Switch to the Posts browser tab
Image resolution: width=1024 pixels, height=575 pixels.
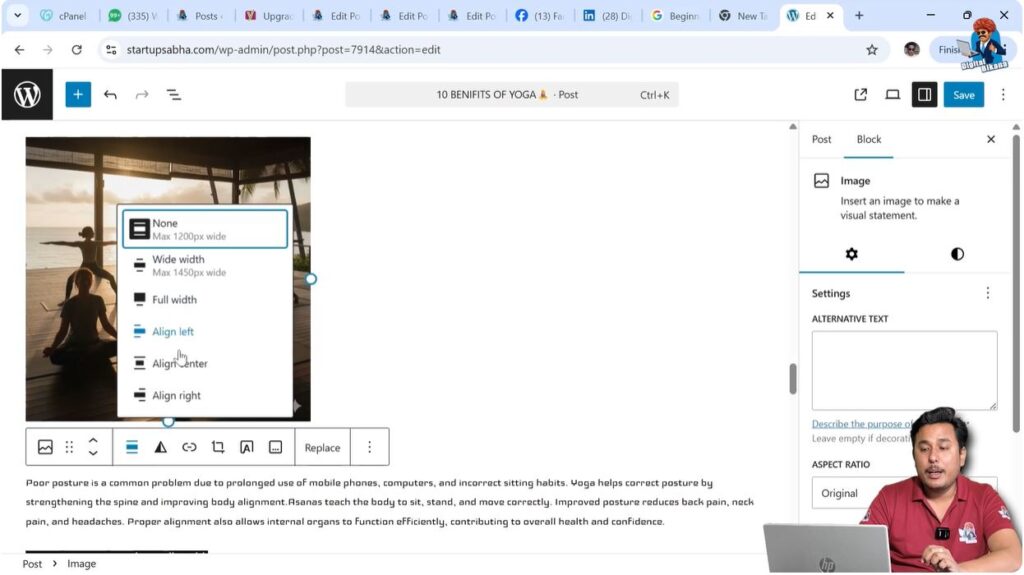(200, 16)
